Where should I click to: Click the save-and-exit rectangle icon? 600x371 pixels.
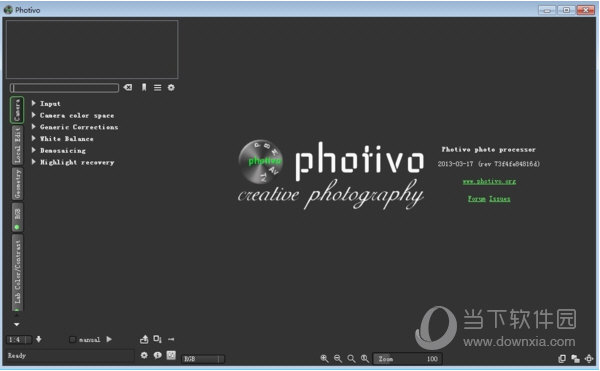point(157,339)
